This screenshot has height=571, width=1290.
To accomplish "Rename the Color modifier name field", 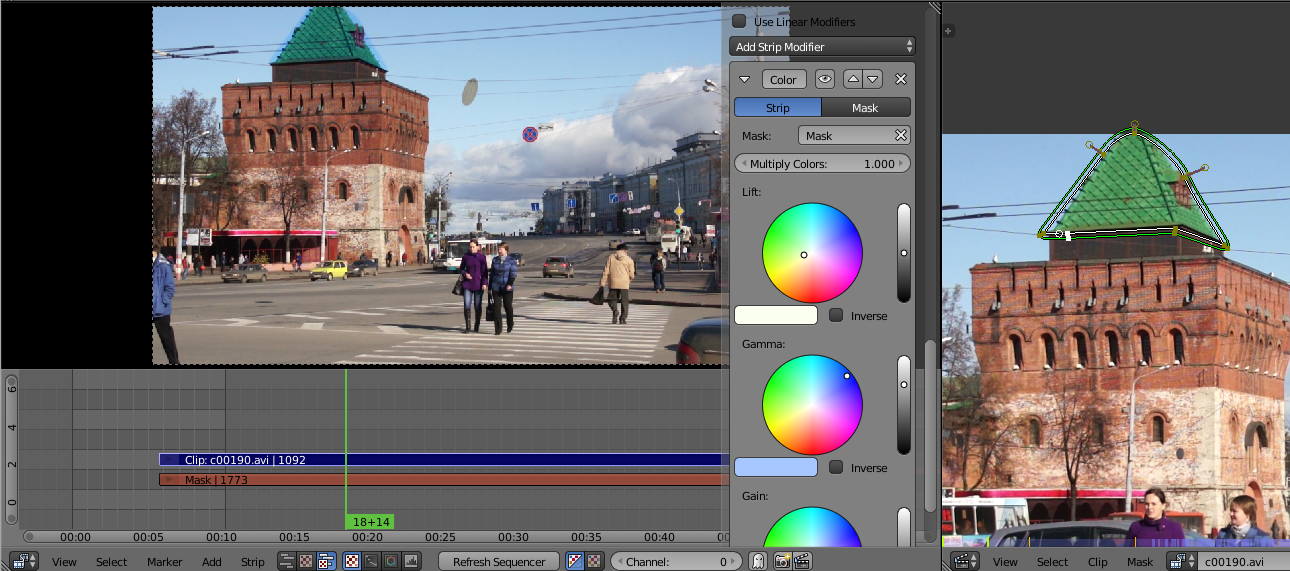I will click(784, 79).
